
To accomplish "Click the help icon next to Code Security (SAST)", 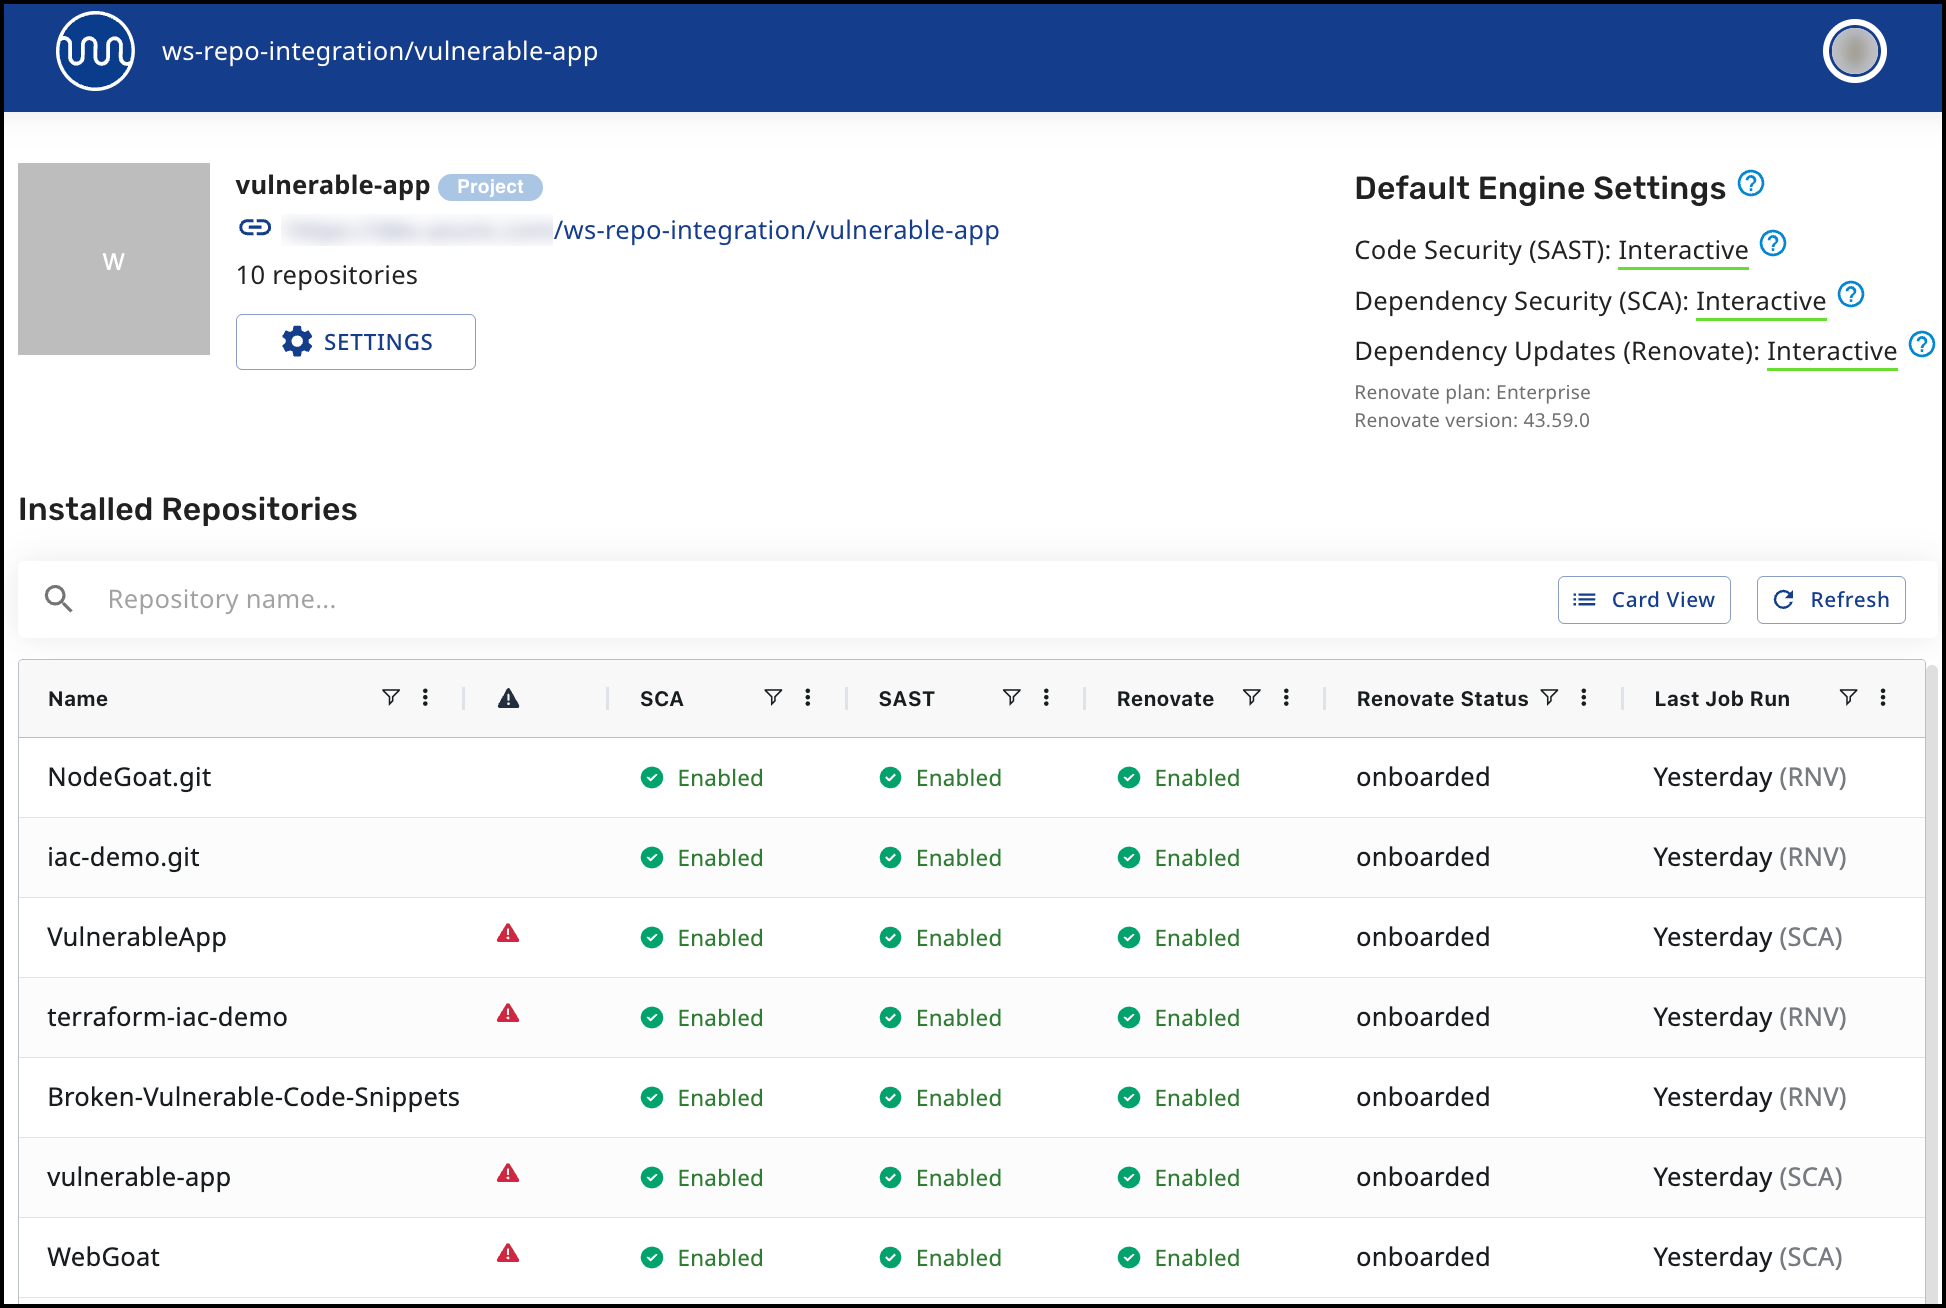I will click(1772, 244).
